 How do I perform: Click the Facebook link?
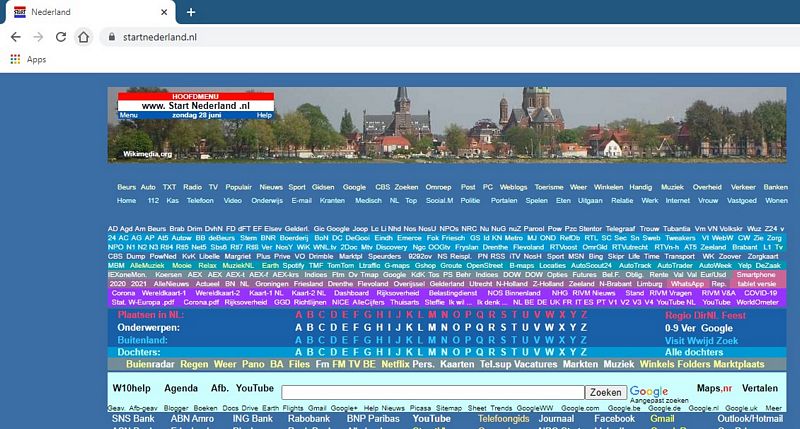pyautogui.click(x=614, y=419)
